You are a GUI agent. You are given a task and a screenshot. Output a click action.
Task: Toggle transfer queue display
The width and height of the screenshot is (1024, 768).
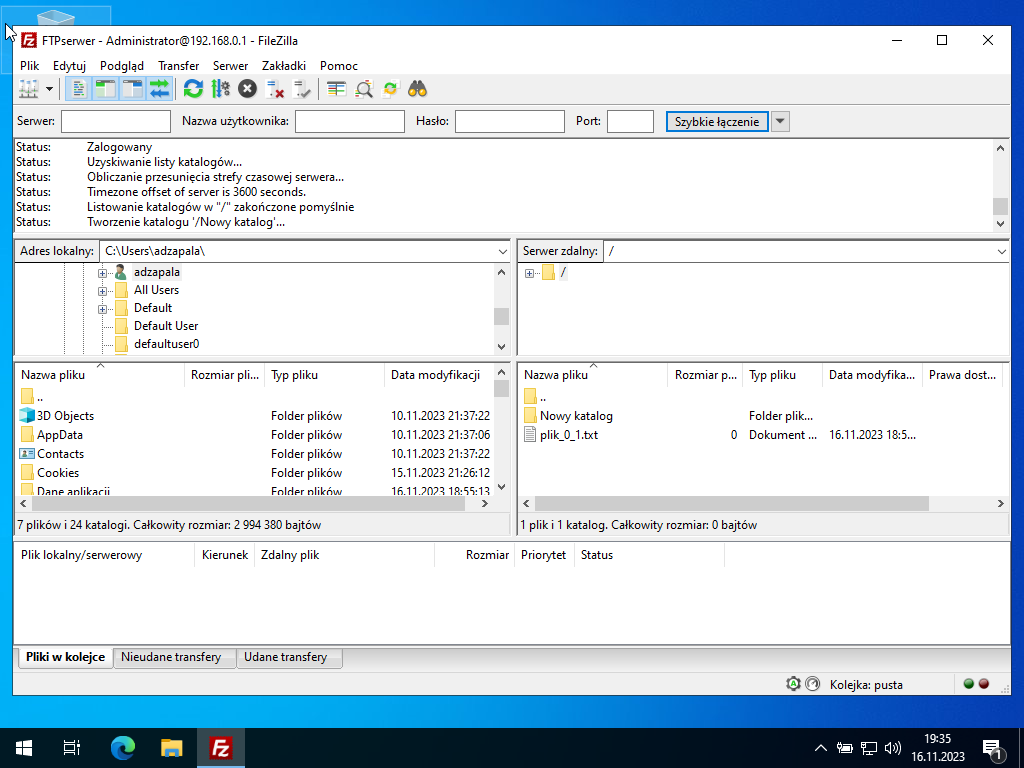(159, 89)
